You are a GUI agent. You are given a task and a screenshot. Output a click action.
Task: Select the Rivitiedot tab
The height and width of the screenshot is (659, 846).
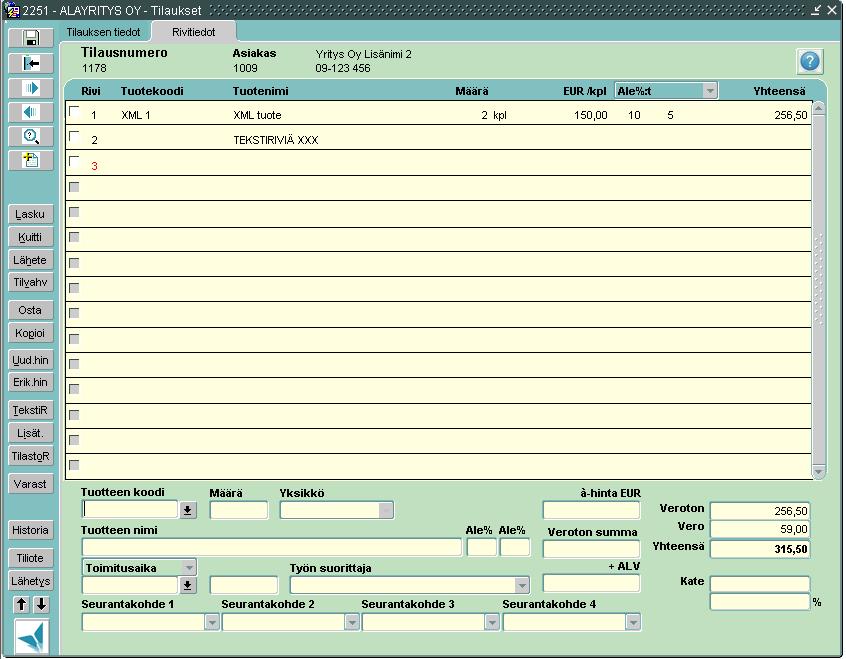pyautogui.click(x=194, y=32)
